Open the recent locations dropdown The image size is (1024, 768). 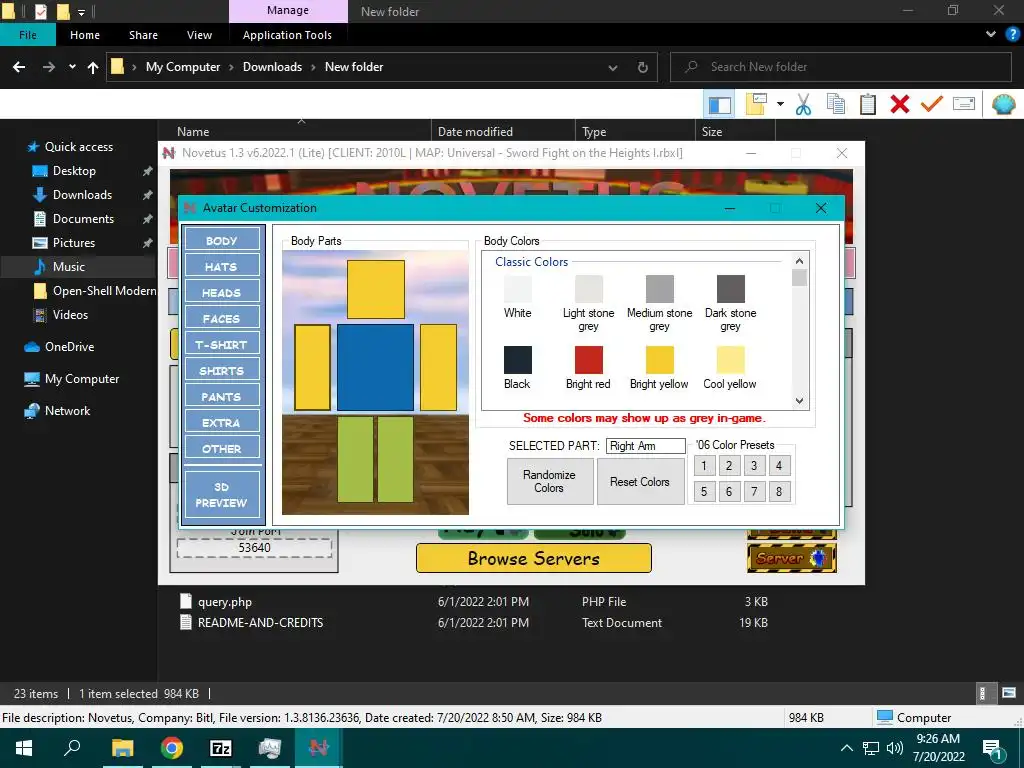tap(72, 67)
